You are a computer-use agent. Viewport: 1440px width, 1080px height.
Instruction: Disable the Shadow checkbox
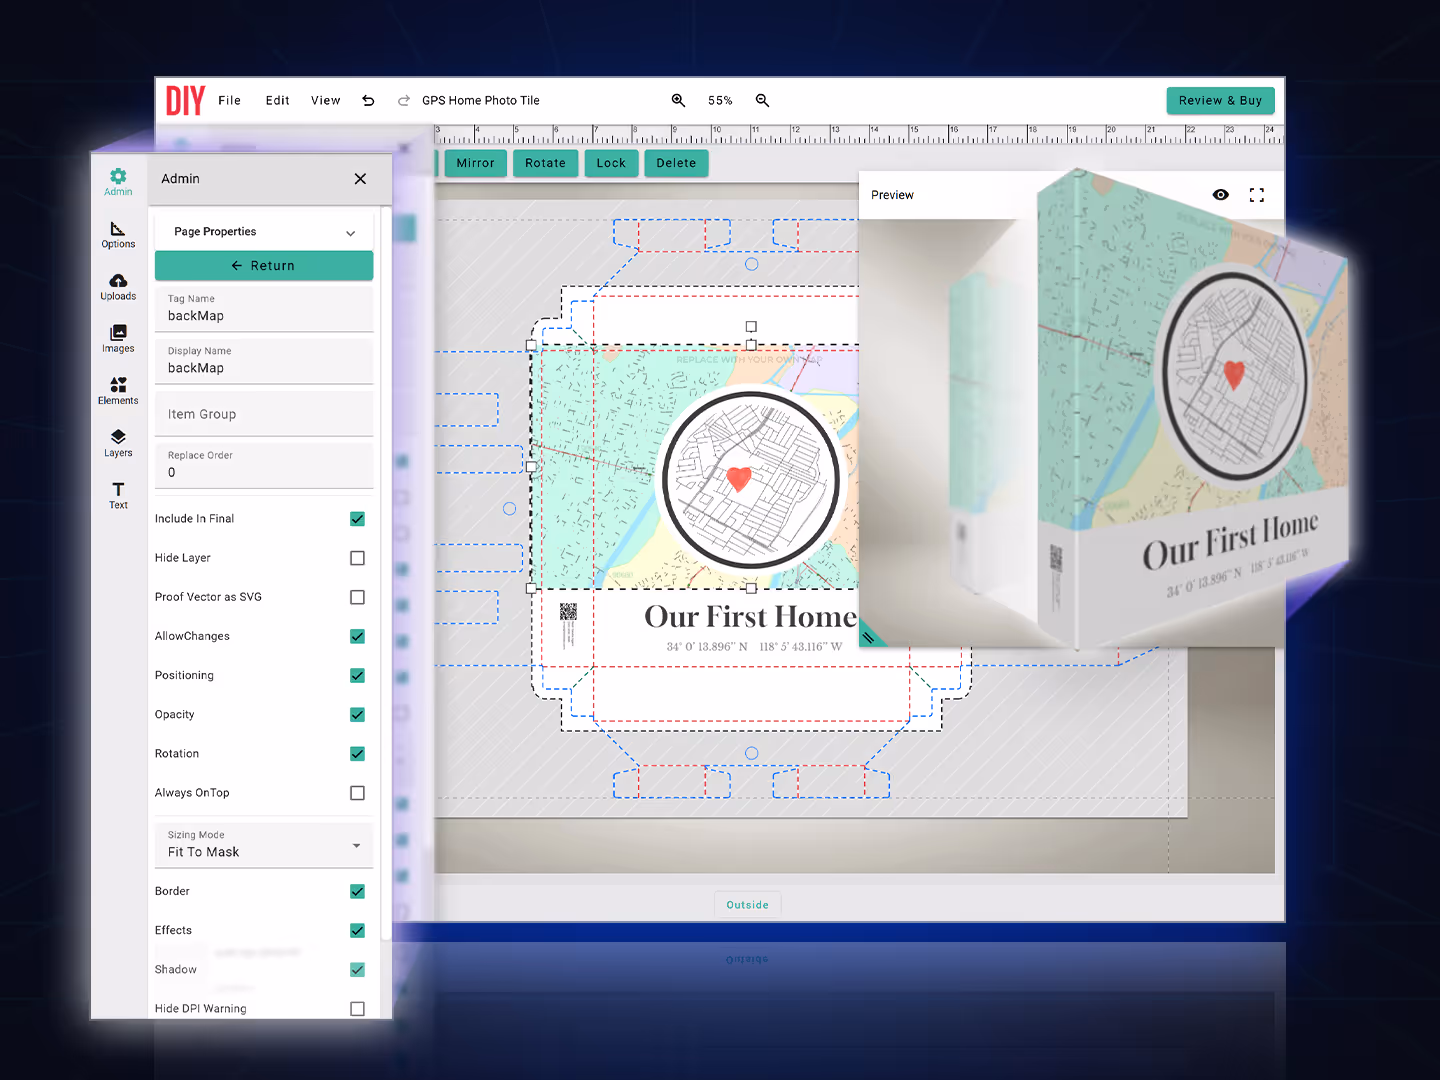(x=357, y=969)
